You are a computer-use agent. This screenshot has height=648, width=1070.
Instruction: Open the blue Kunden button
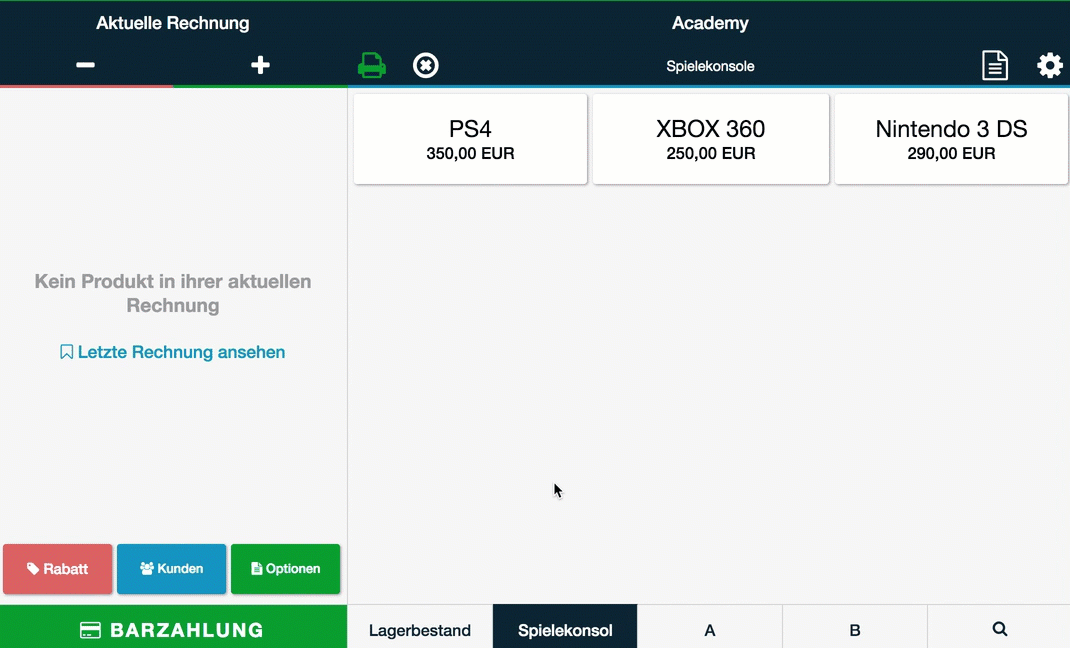171,569
